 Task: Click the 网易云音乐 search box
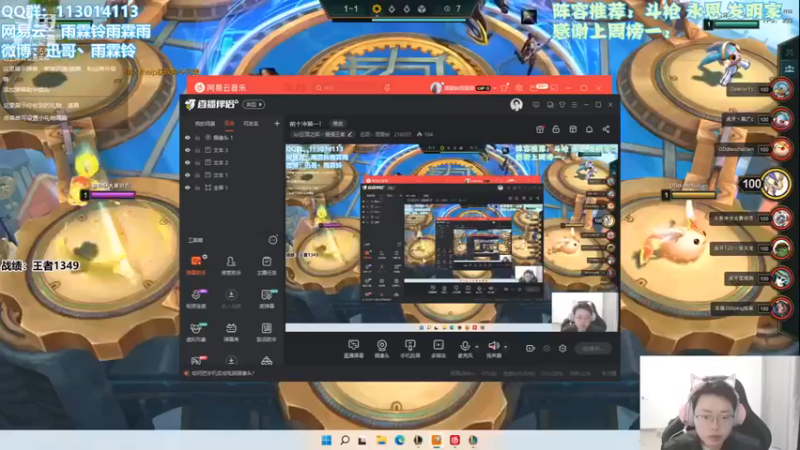[347, 88]
